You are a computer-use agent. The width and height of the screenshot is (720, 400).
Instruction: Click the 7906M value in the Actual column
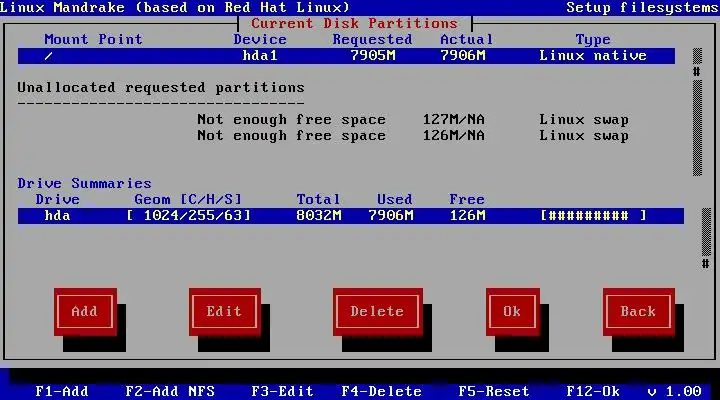(x=462, y=56)
